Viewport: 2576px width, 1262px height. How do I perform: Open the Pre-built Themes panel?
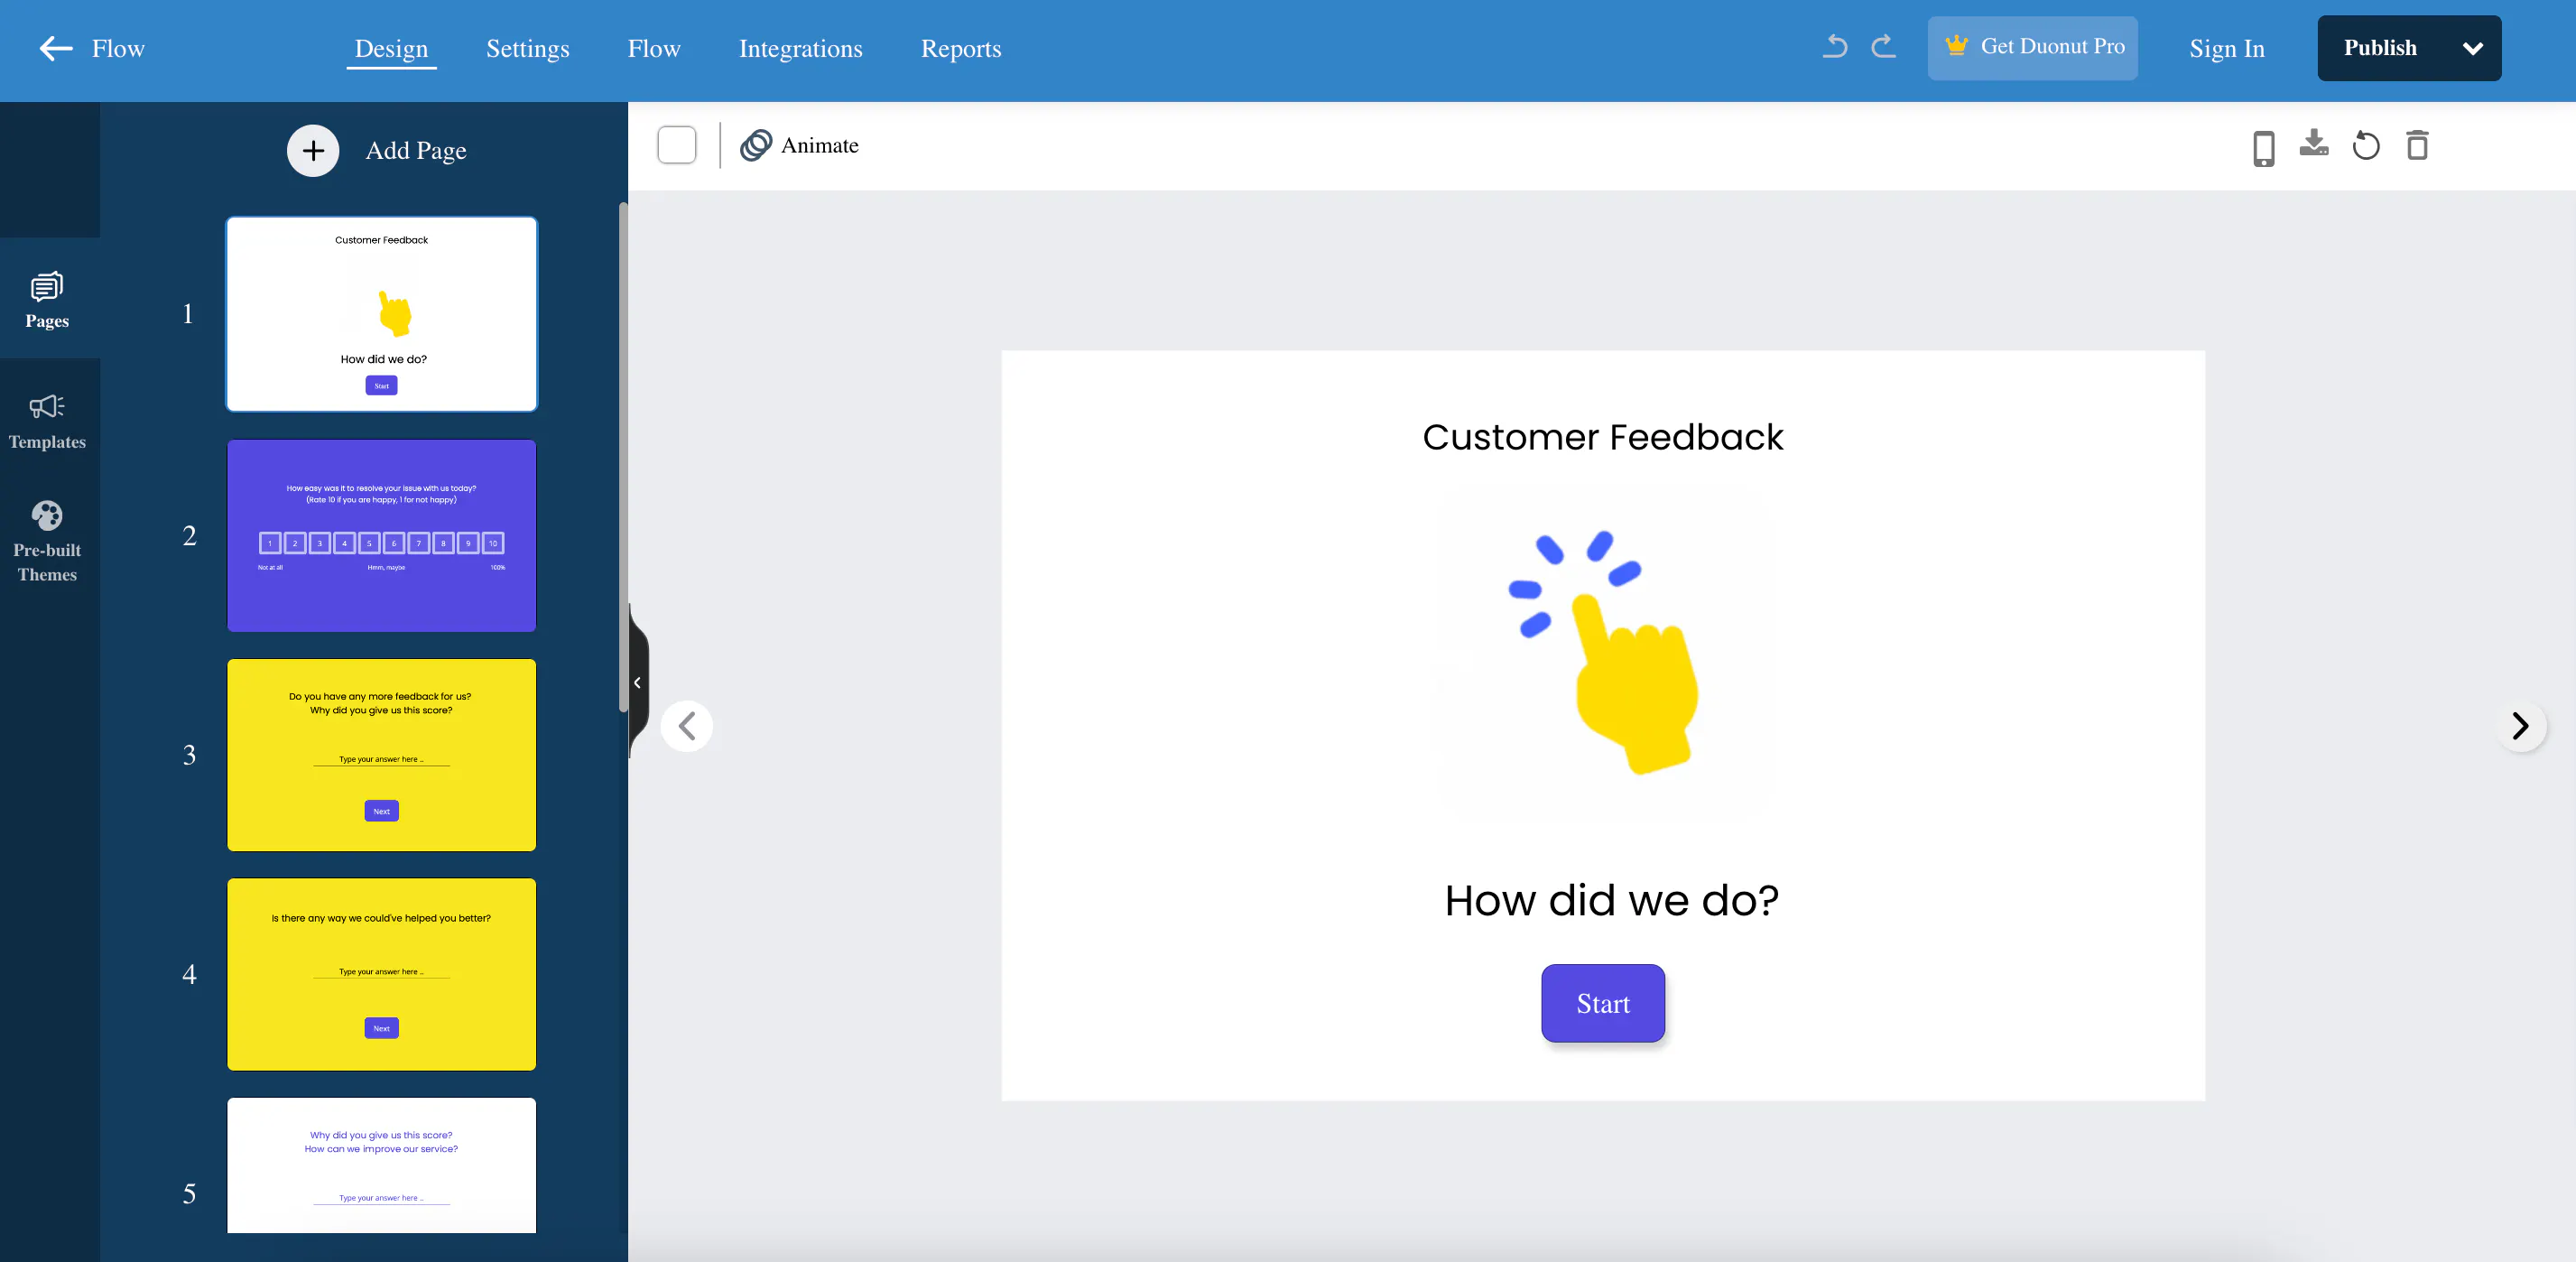[47, 541]
